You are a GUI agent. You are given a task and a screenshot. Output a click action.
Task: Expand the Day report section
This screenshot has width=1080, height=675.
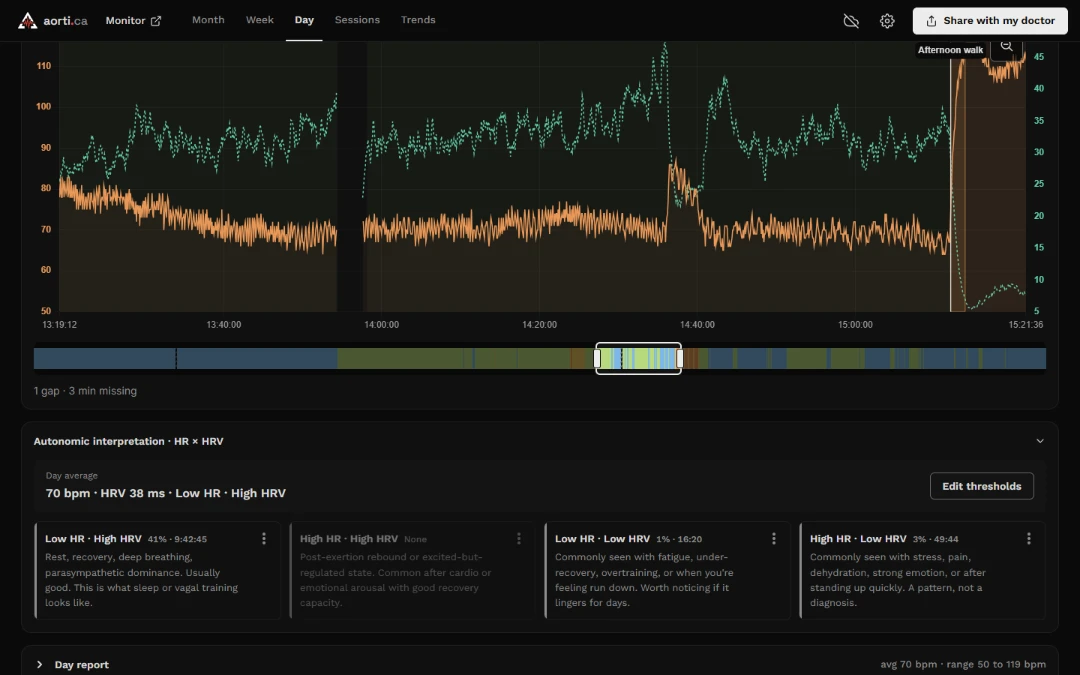(x=39, y=665)
